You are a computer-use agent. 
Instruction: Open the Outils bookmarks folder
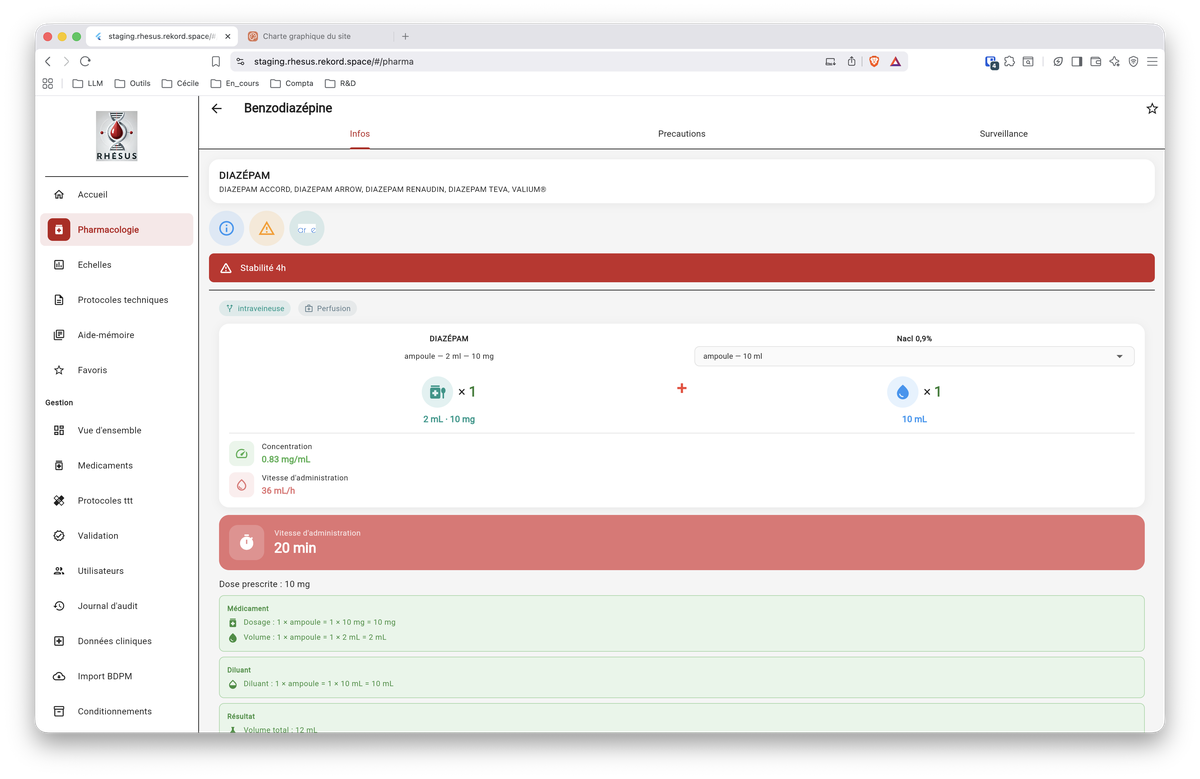(x=132, y=83)
